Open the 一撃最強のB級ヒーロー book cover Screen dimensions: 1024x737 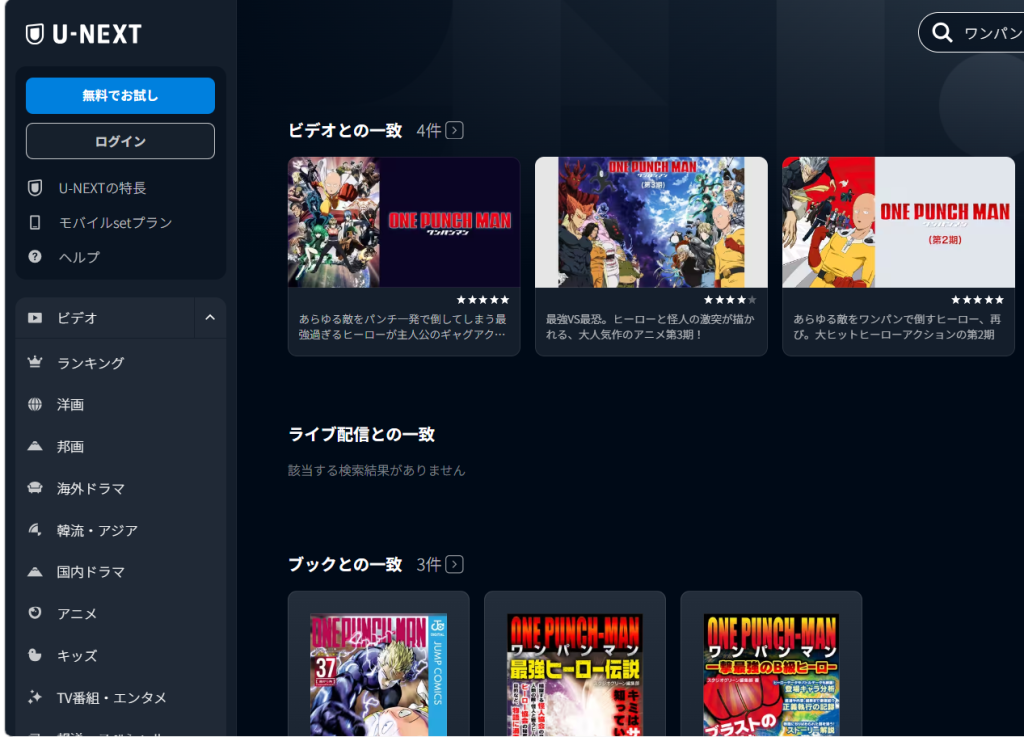pyautogui.click(x=771, y=674)
